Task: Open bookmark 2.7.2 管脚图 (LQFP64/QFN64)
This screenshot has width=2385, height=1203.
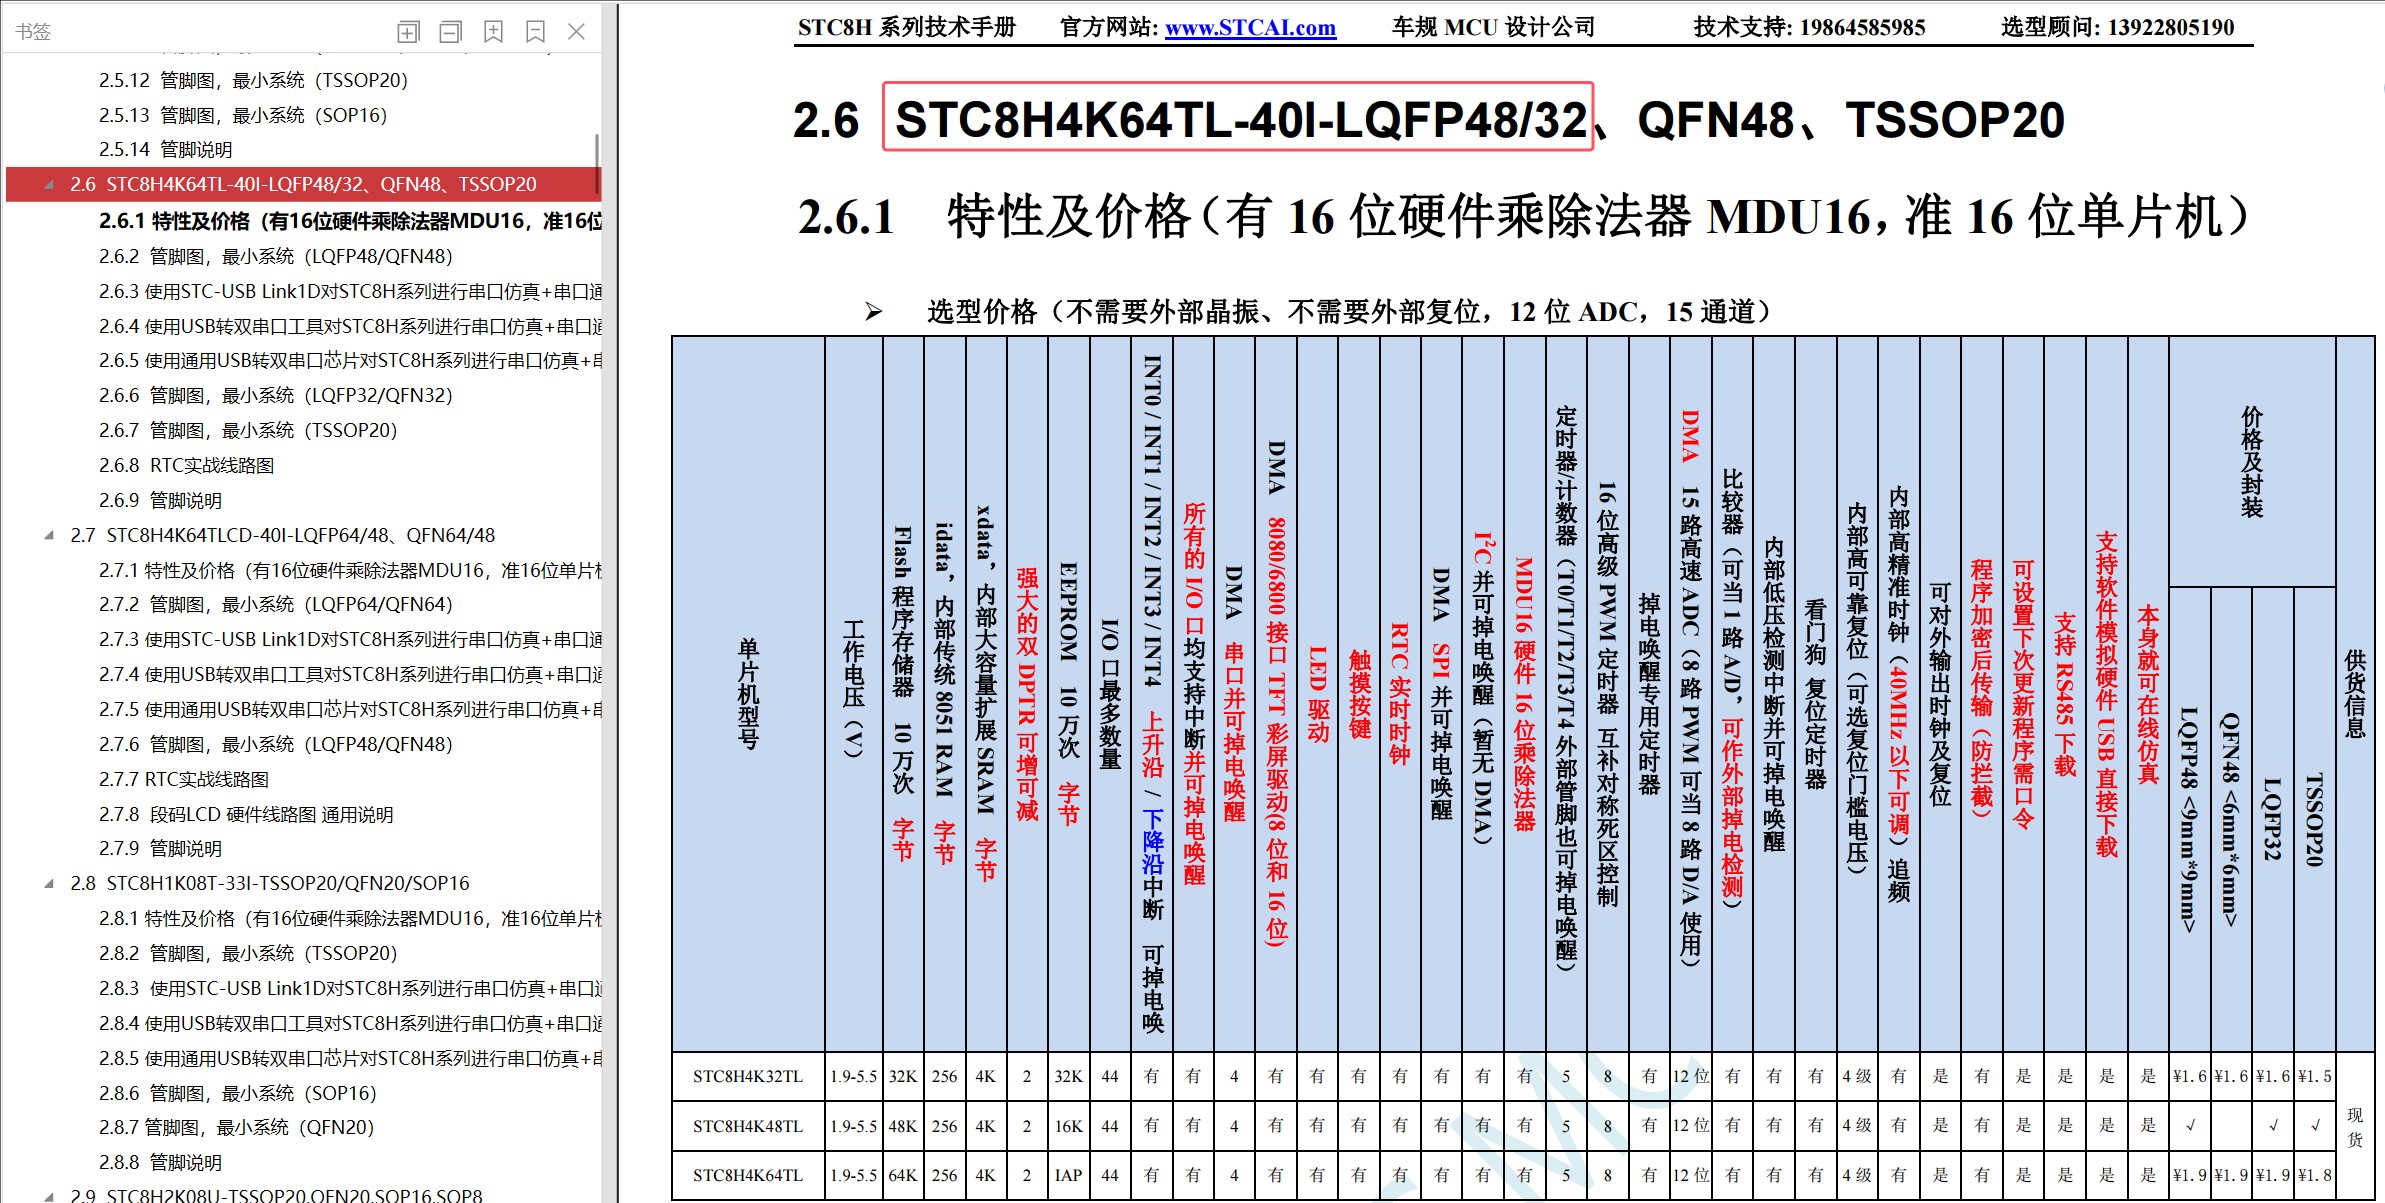Action: [x=276, y=605]
